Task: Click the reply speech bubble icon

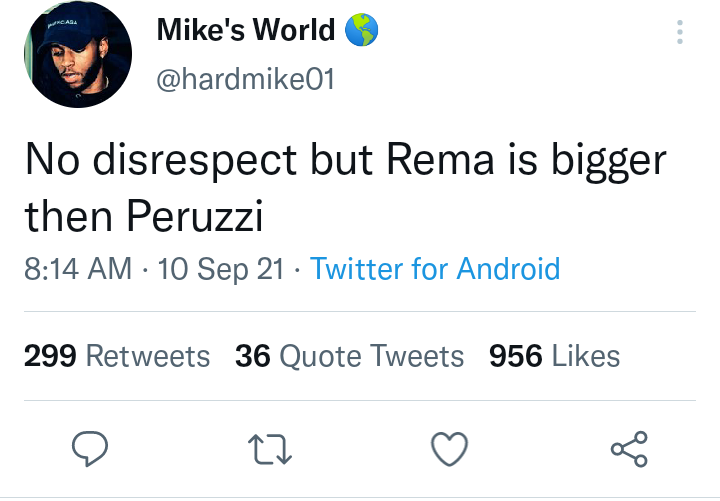Action: [x=91, y=449]
